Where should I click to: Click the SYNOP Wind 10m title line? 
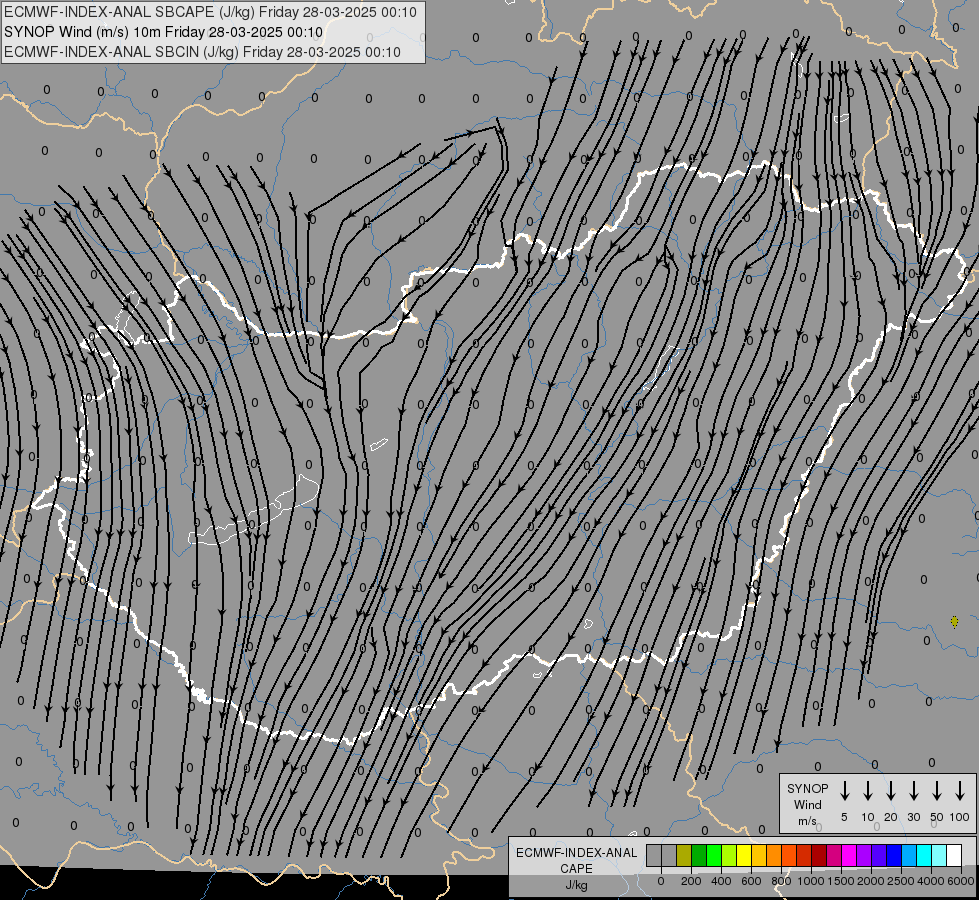click(164, 32)
